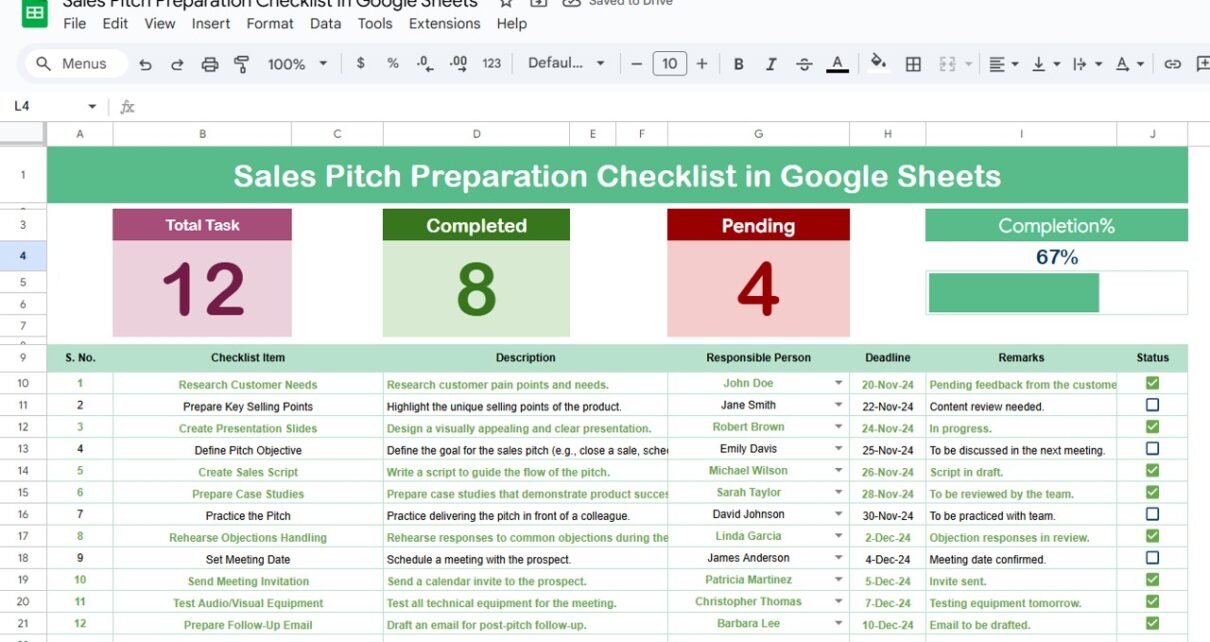Increase font size with plus button
This screenshot has height=642, width=1210.
[x=702, y=63]
